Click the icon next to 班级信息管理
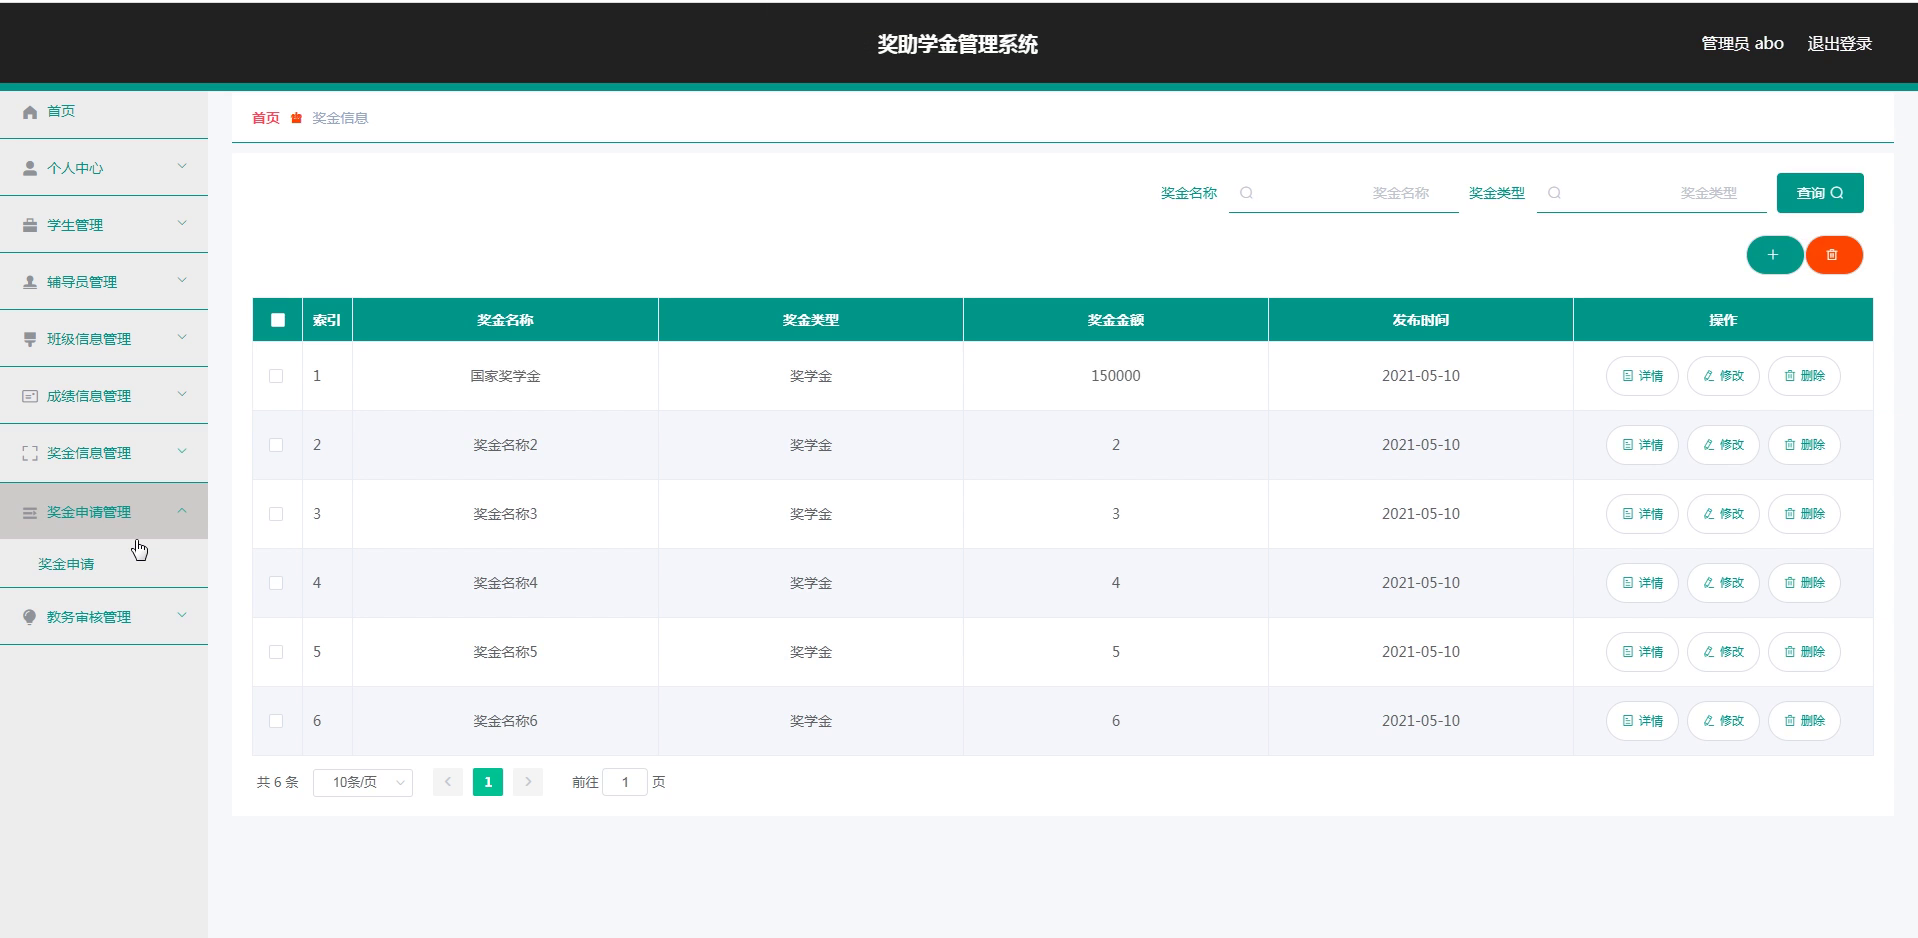This screenshot has width=1918, height=938. pos(30,339)
